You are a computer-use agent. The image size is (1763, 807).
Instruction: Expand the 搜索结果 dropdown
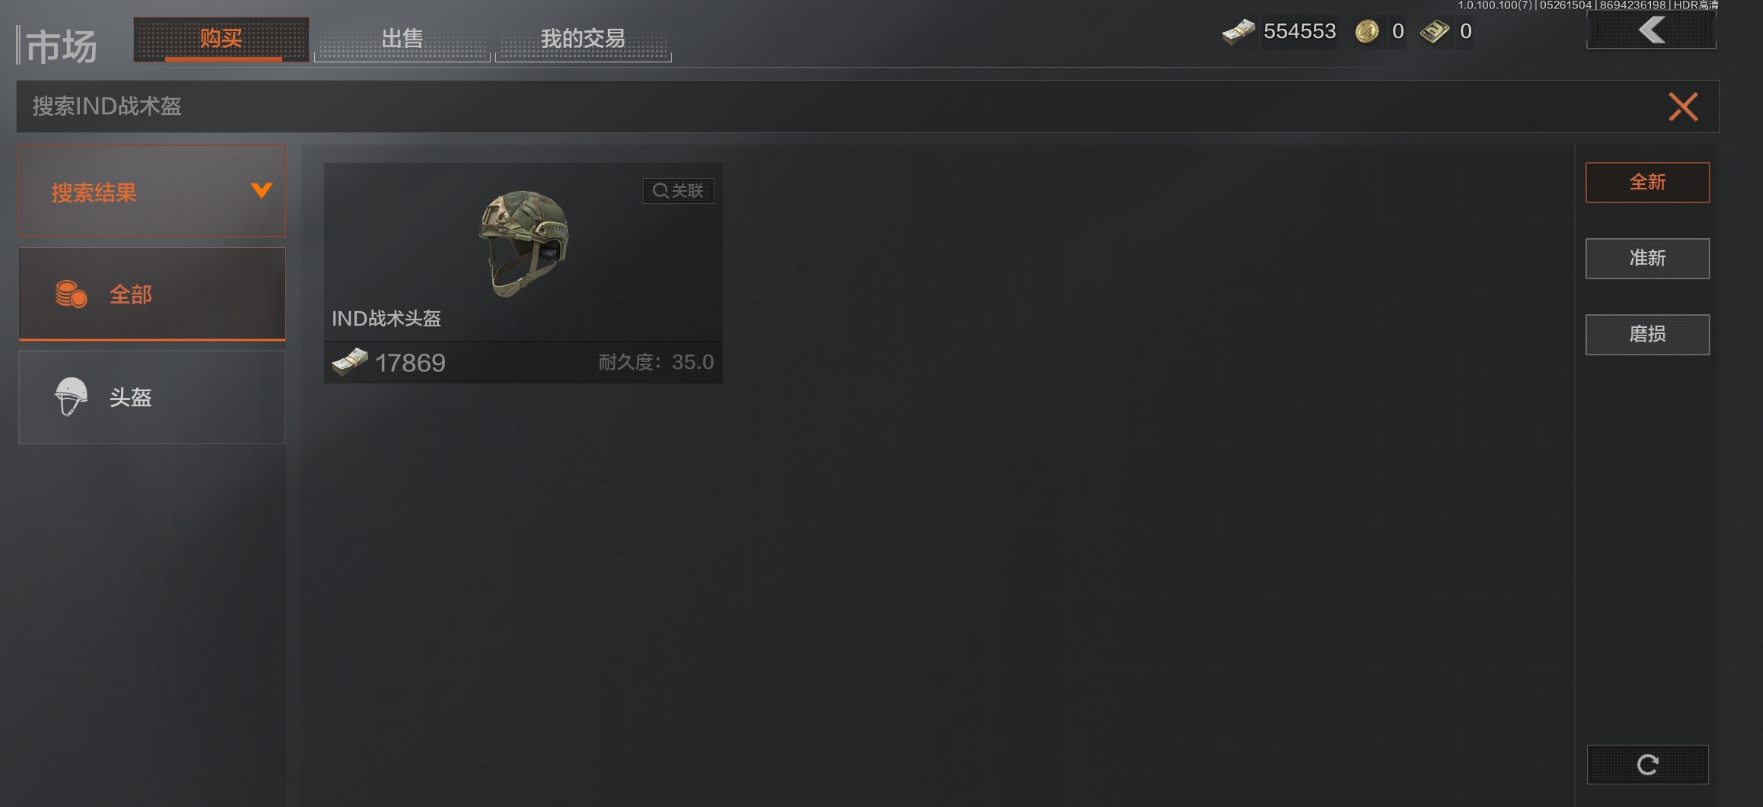(152, 191)
